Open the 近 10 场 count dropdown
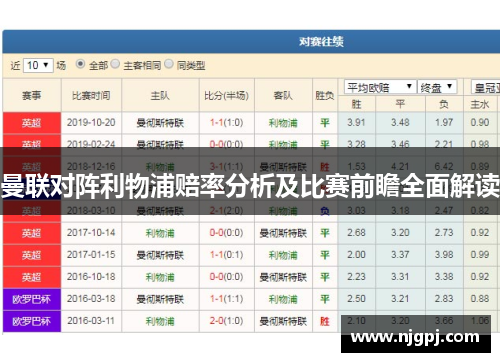500x362 pixels. 38,65
